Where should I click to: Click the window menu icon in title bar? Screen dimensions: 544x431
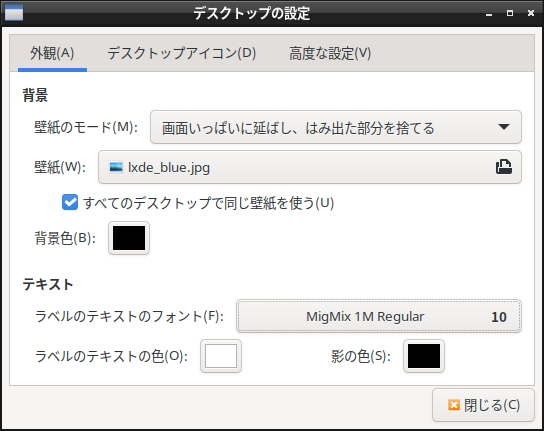14,13
